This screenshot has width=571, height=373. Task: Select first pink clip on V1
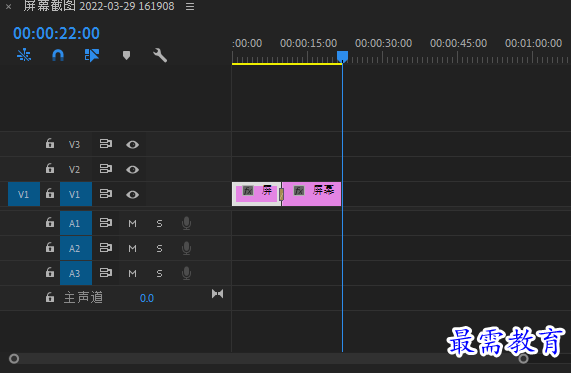click(x=256, y=194)
